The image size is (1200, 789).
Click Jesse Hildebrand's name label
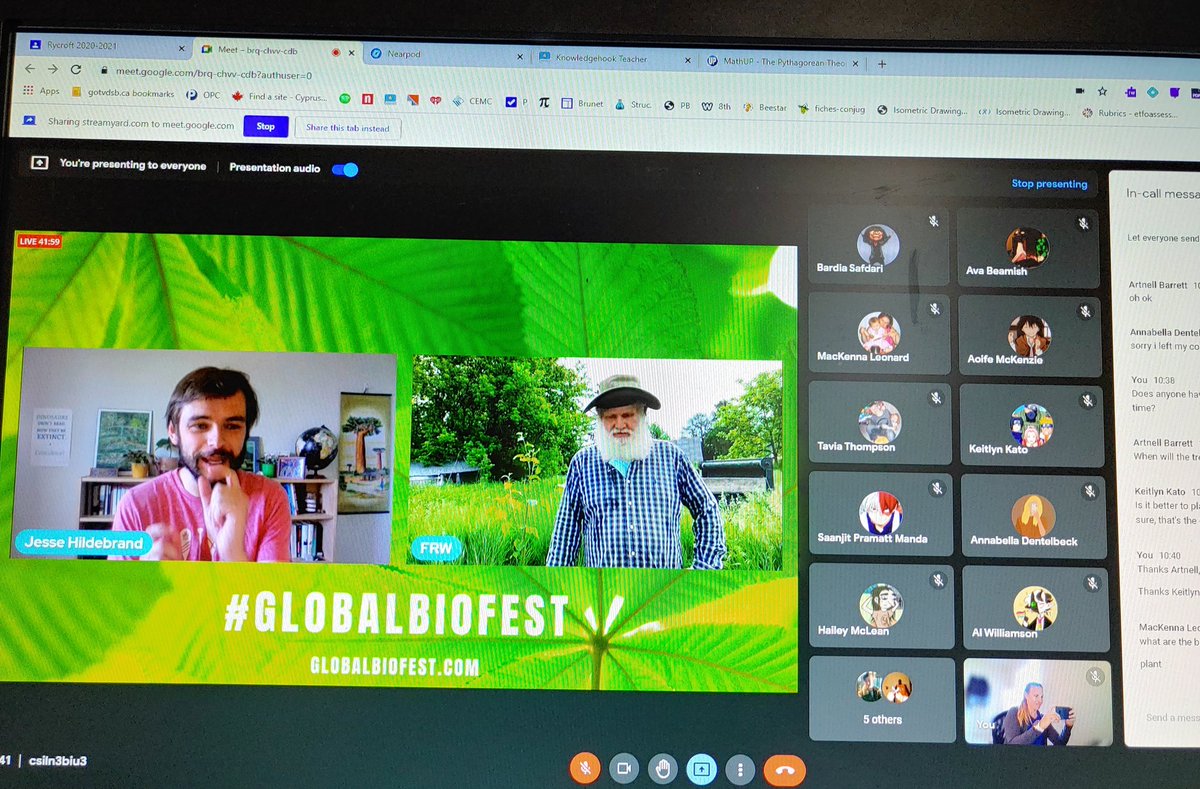pos(85,543)
